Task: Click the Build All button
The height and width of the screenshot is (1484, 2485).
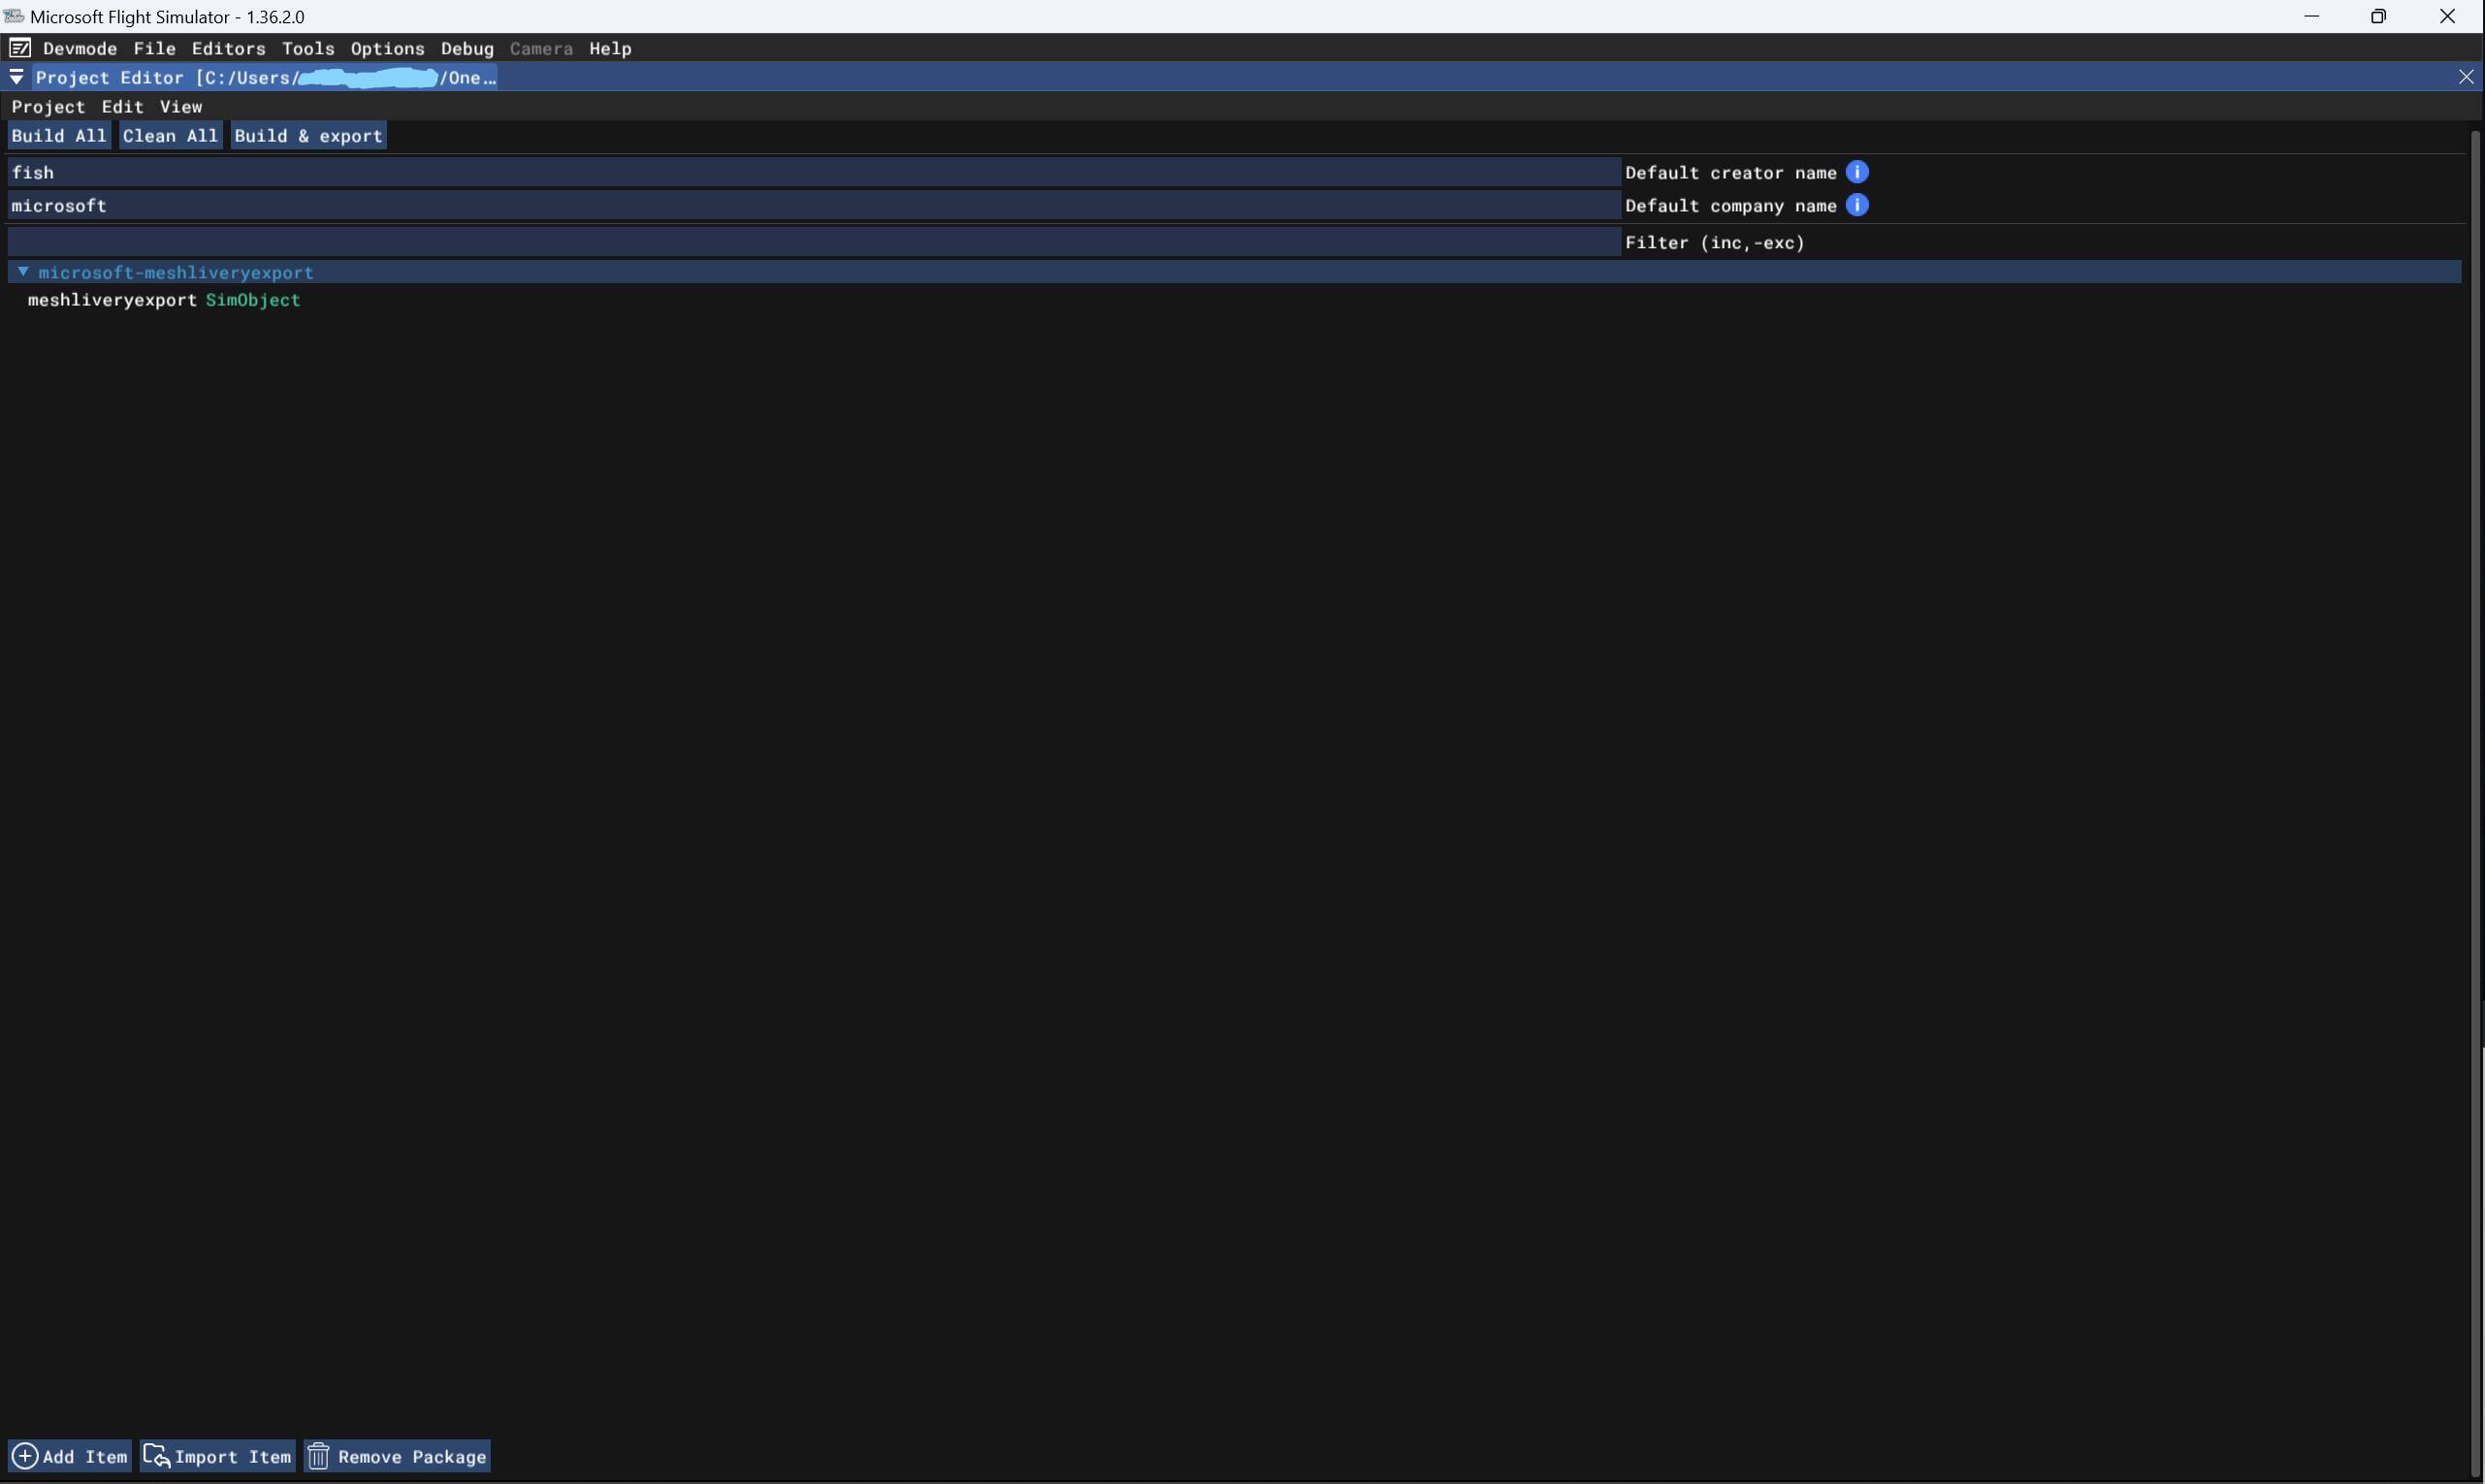Action: (x=57, y=135)
